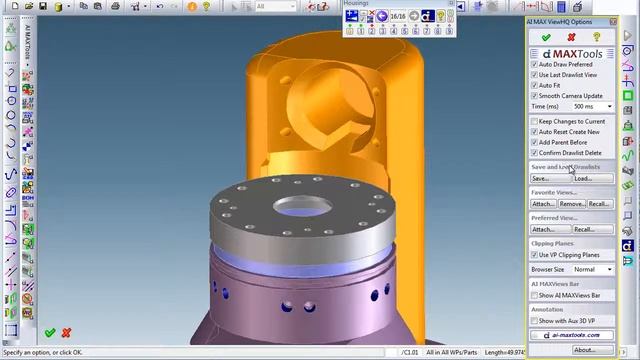Select the spline curve tool in left toolbar
The image size is (640, 360).
point(11,174)
